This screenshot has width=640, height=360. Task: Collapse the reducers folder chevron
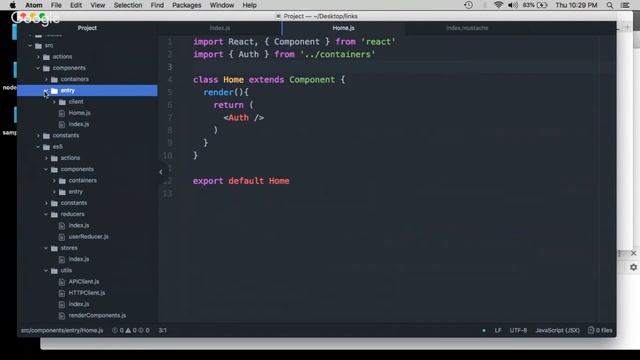(x=46, y=214)
